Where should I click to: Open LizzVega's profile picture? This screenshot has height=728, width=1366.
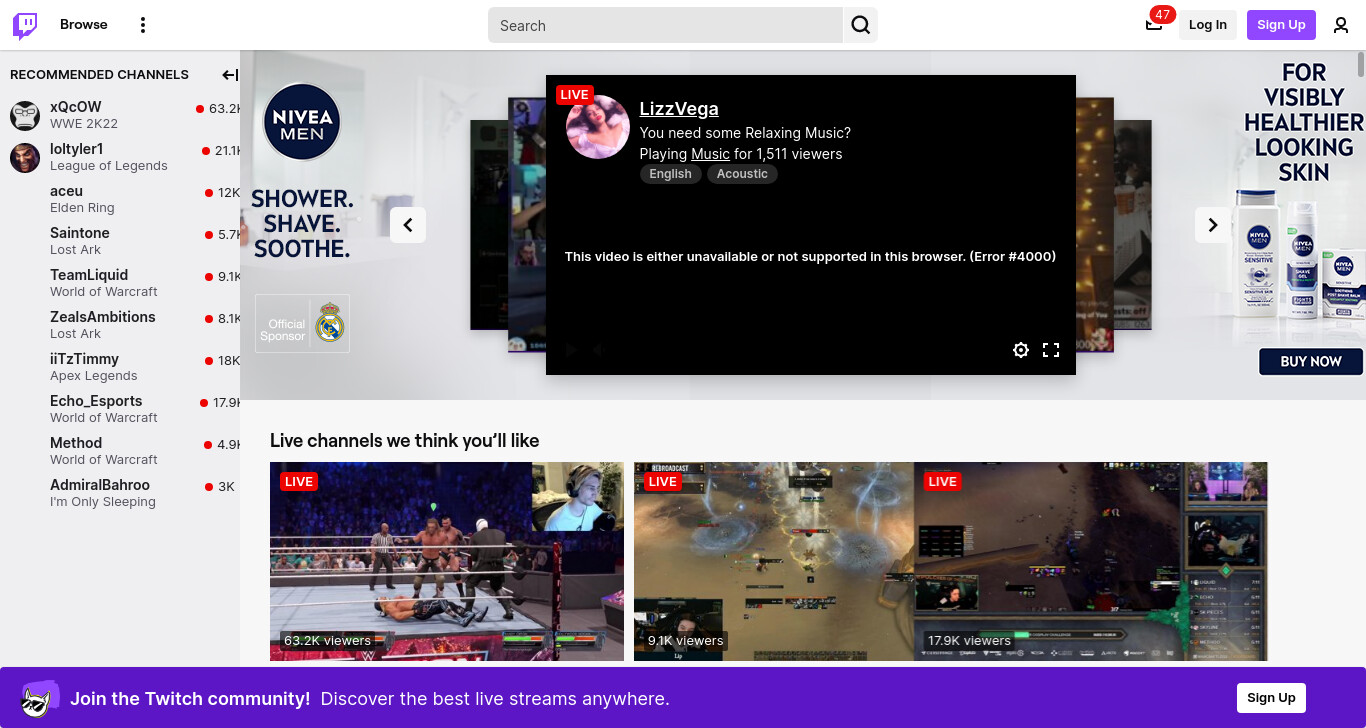tap(598, 127)
